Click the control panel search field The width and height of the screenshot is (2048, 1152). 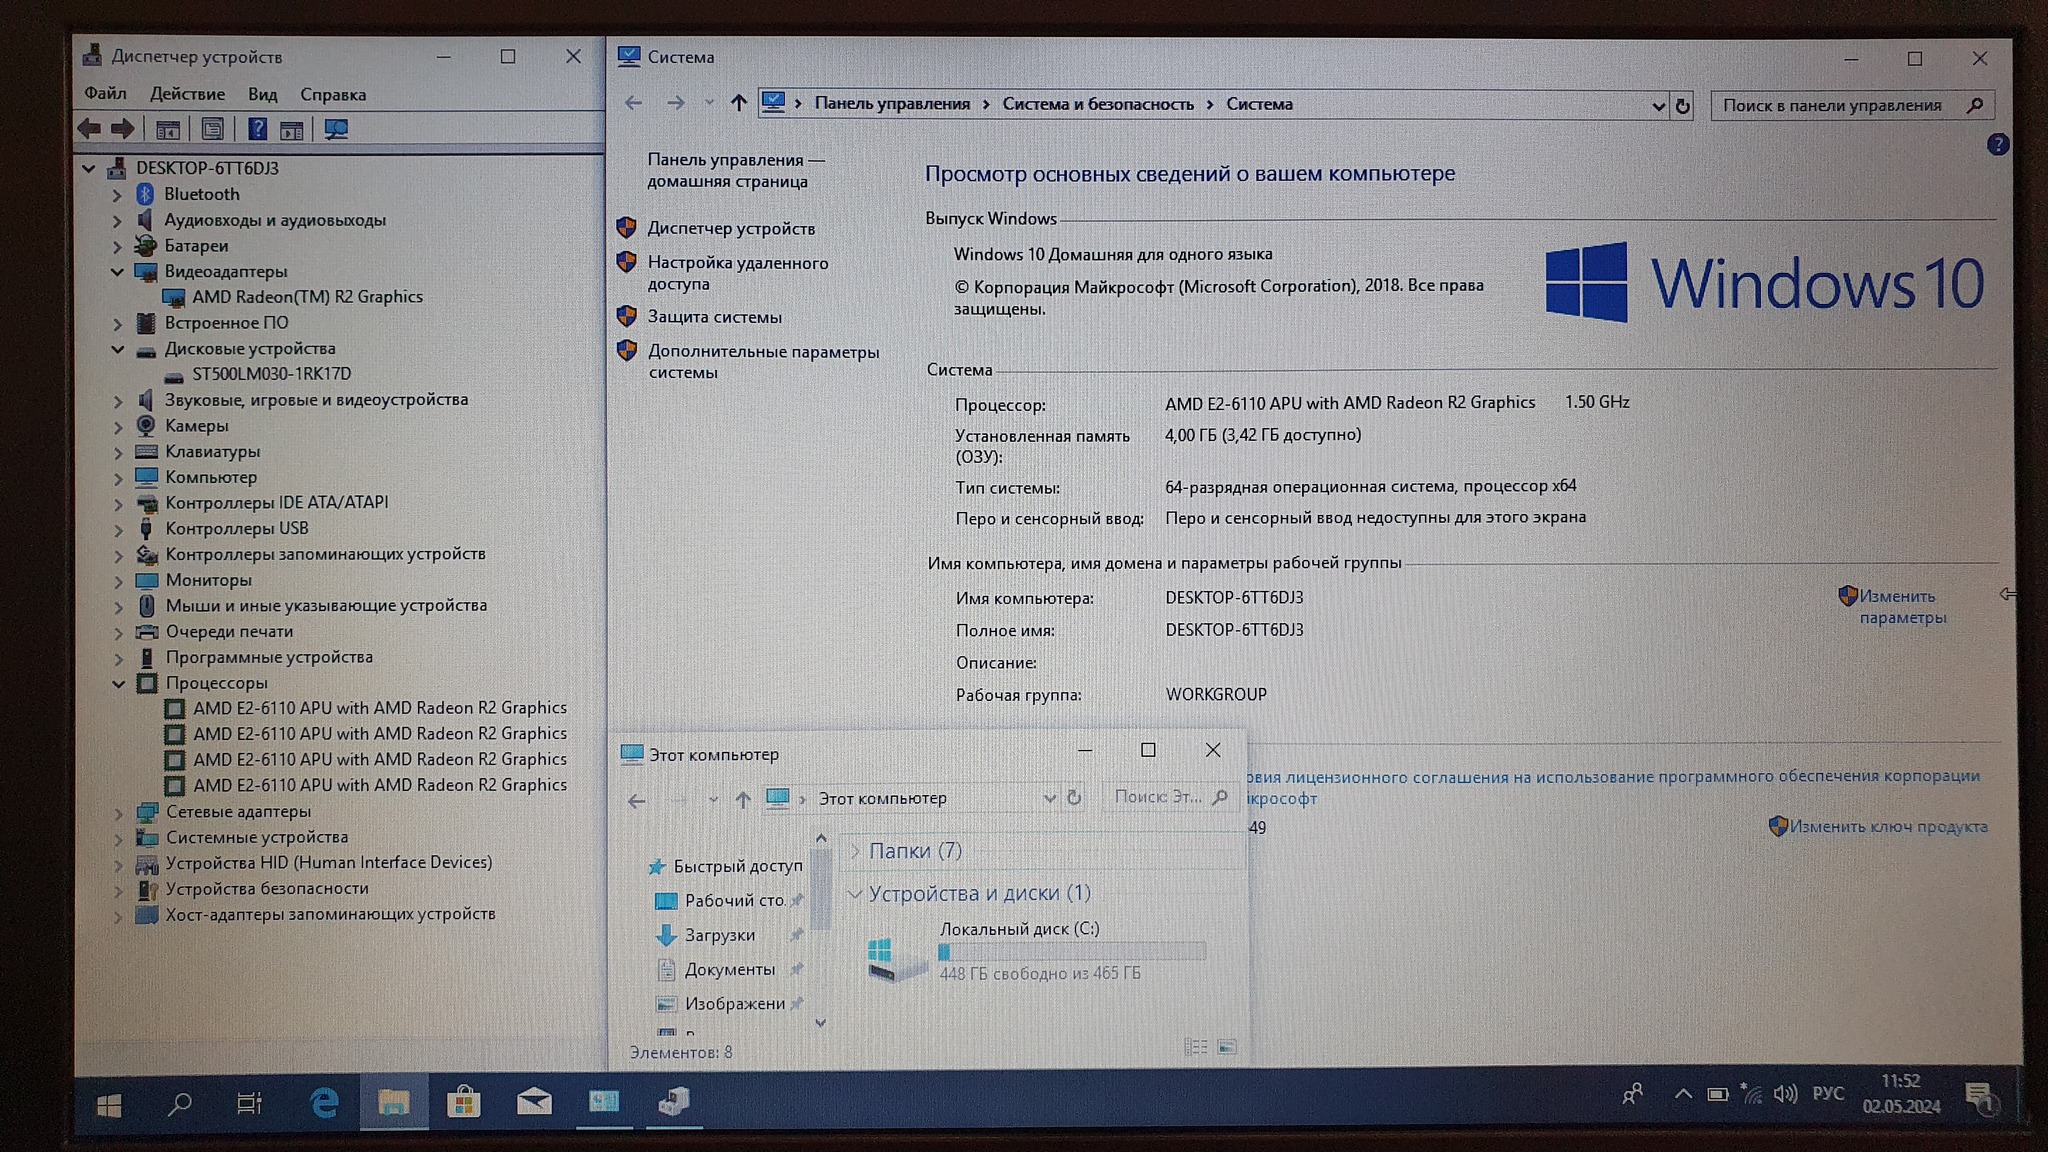[1832, 105]
